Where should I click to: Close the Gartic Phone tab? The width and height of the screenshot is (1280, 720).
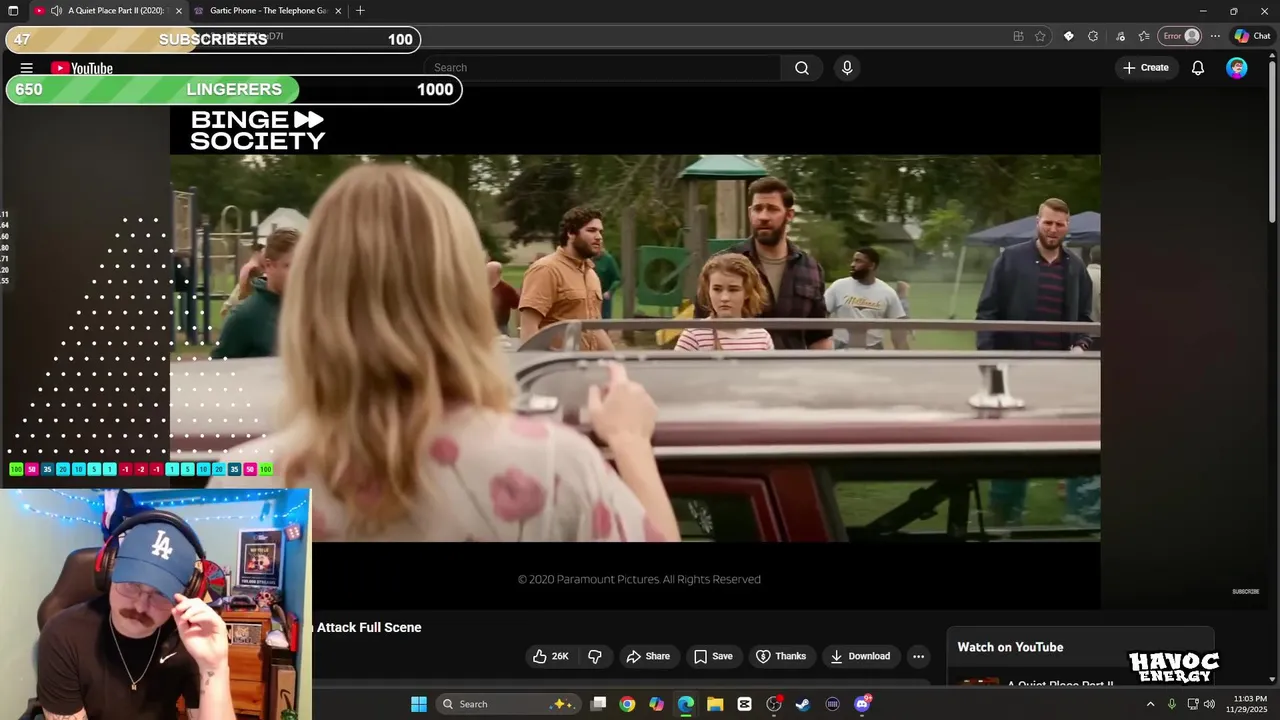338,11
